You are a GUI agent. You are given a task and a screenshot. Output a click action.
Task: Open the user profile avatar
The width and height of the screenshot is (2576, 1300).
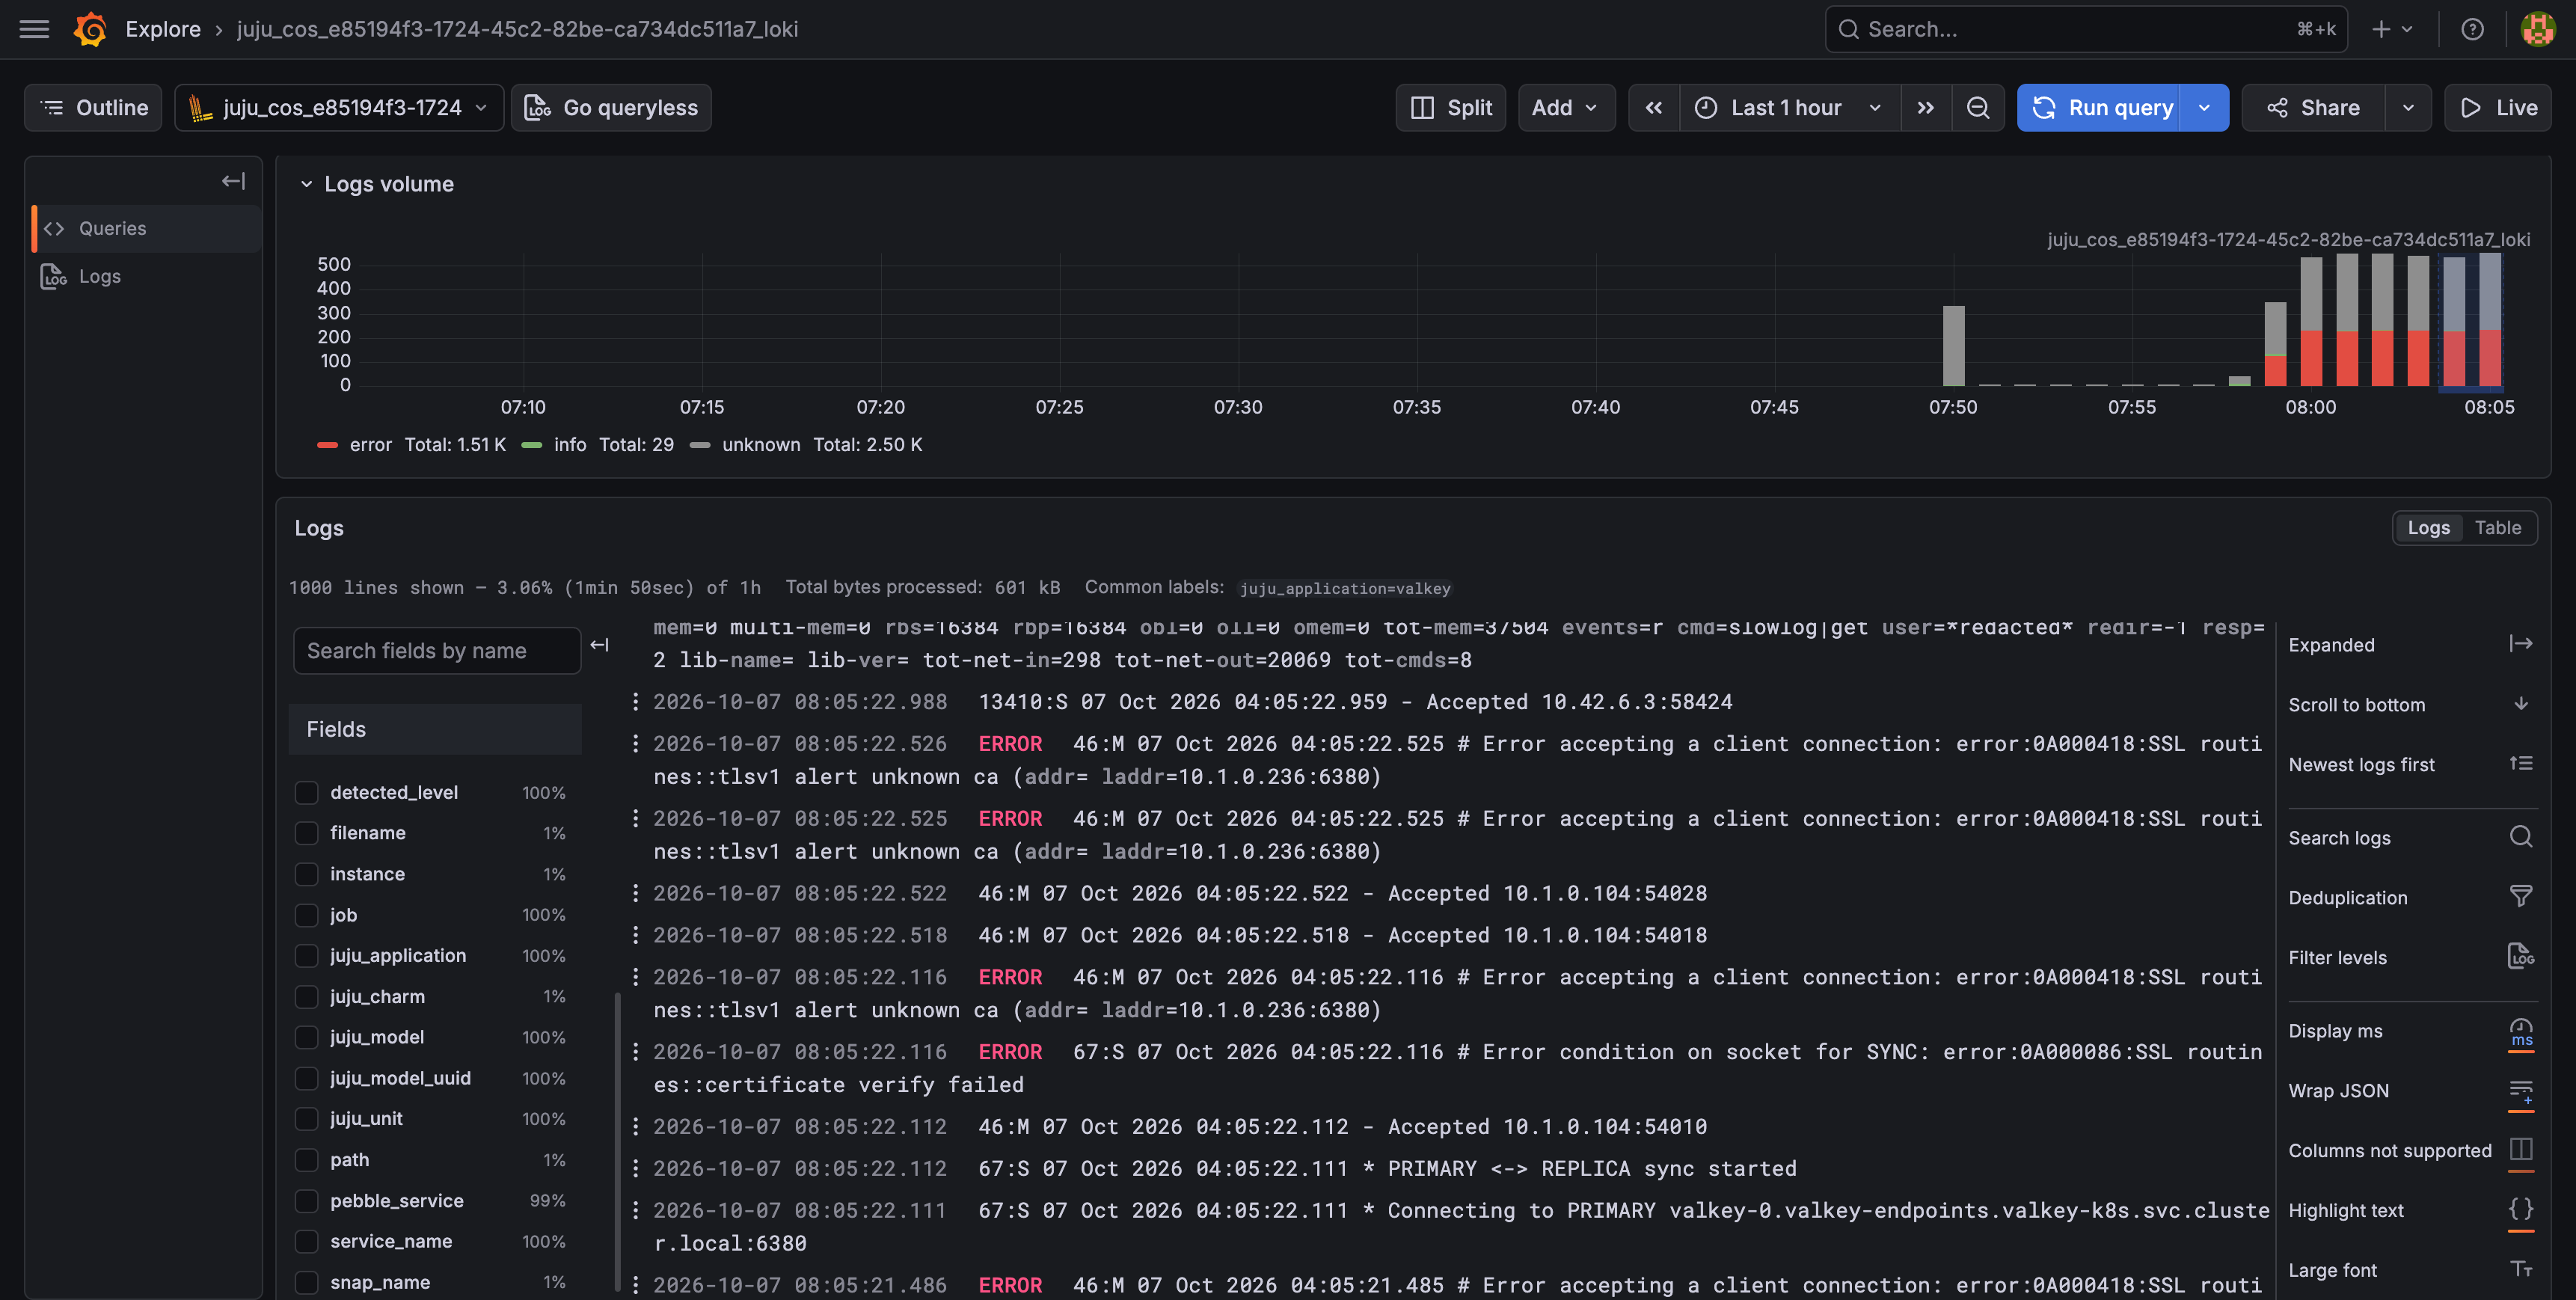point(2537,29)
